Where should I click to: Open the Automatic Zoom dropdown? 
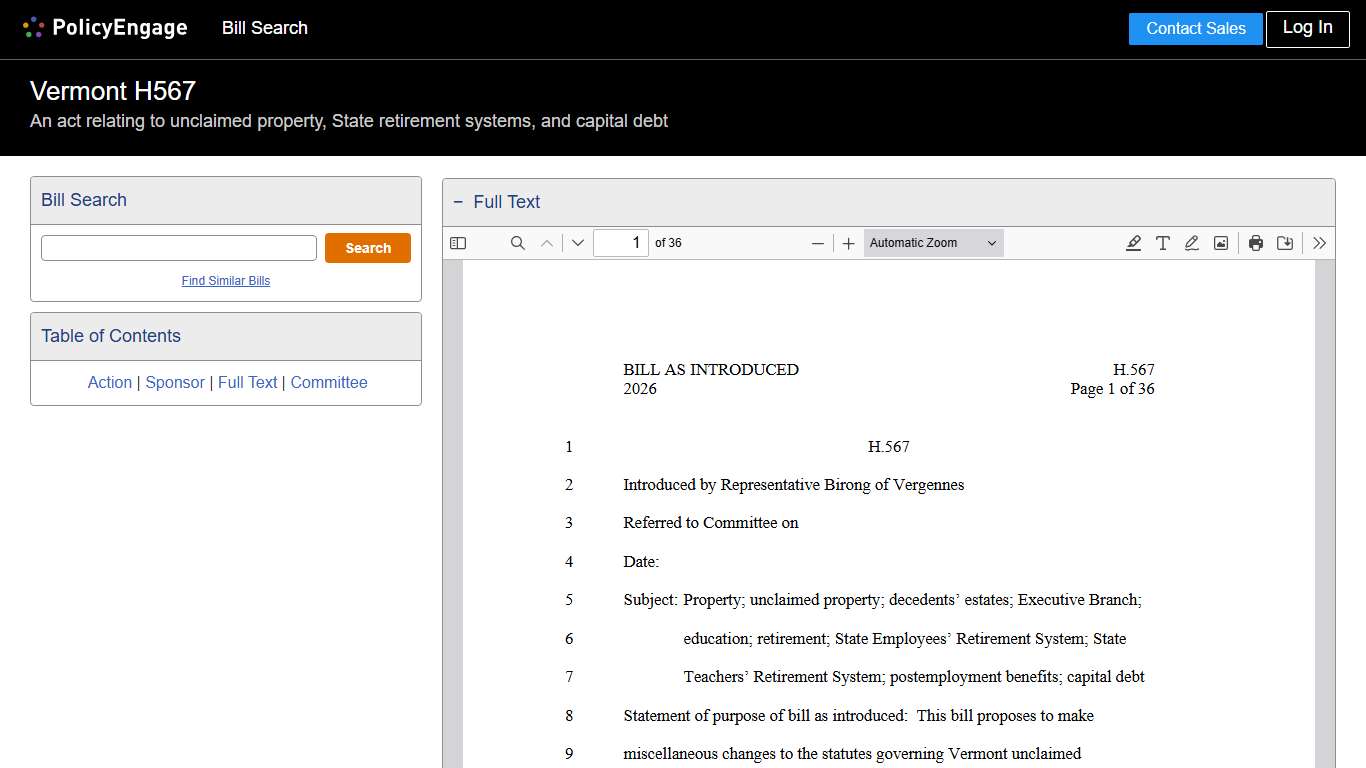(932, 242)
